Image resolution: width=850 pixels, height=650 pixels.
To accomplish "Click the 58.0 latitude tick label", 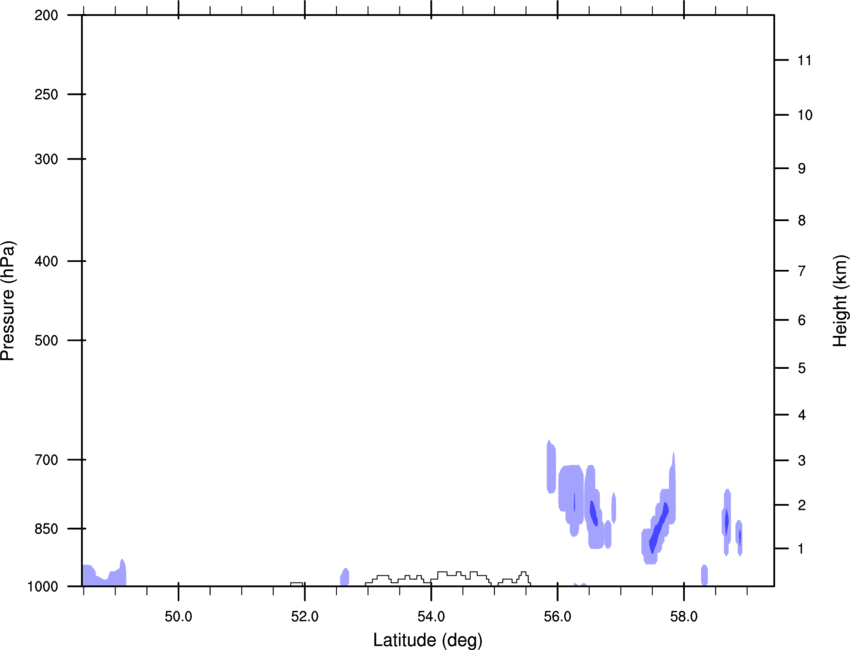I will (x=684, y=616).
